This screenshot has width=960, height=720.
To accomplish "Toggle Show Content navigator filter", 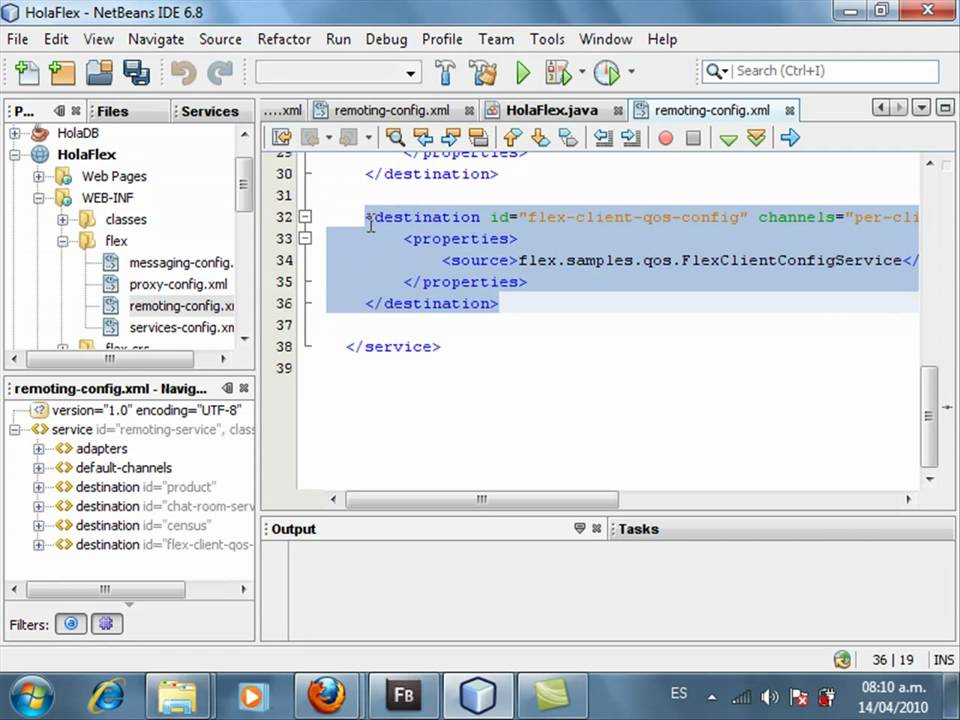I will pos(107,624).
